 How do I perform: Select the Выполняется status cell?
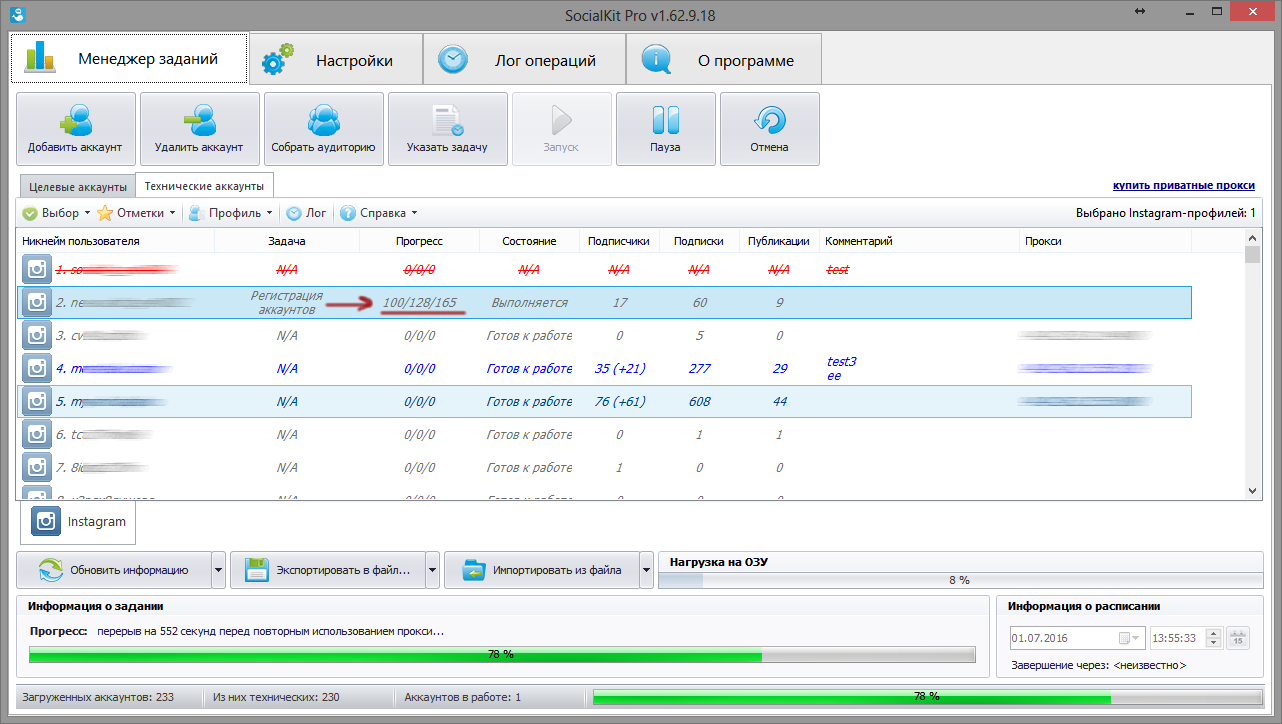[529, 302]
